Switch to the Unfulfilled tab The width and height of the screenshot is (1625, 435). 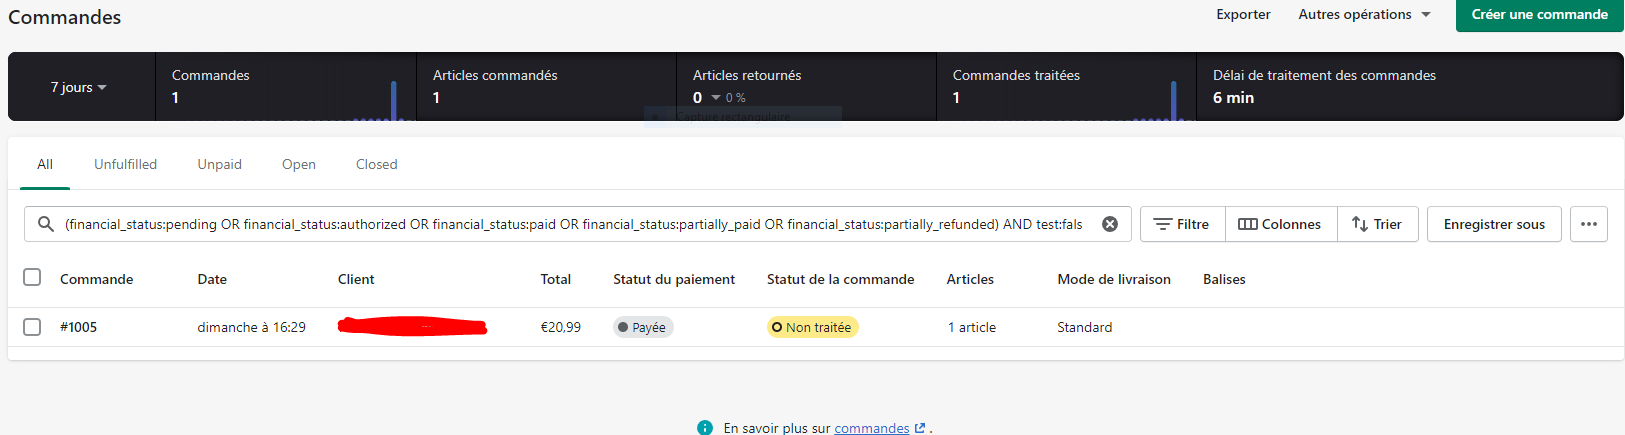click(126, 164)
